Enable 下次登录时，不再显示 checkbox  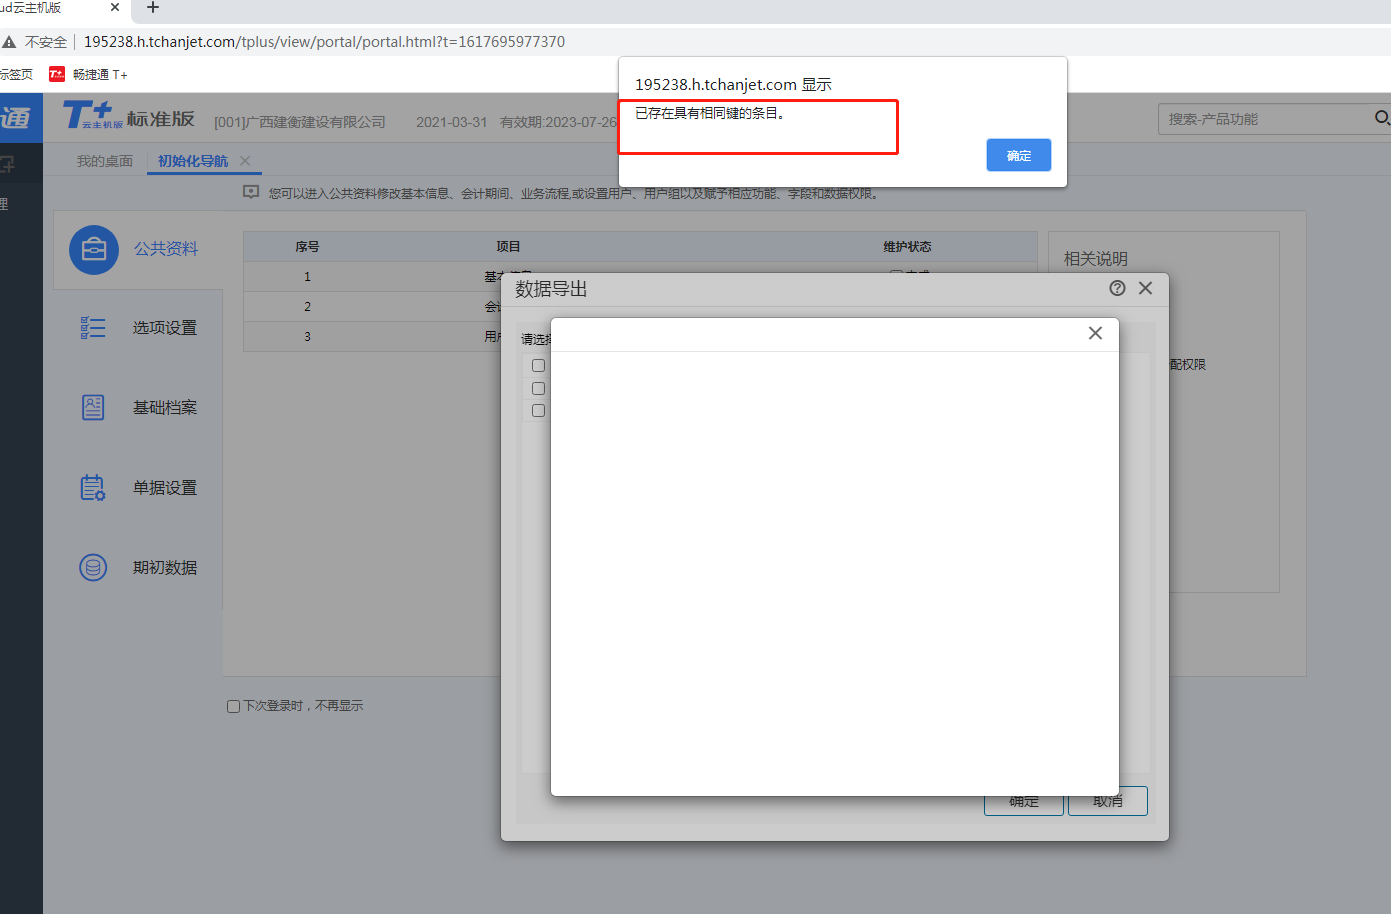(x=233, y=706)
